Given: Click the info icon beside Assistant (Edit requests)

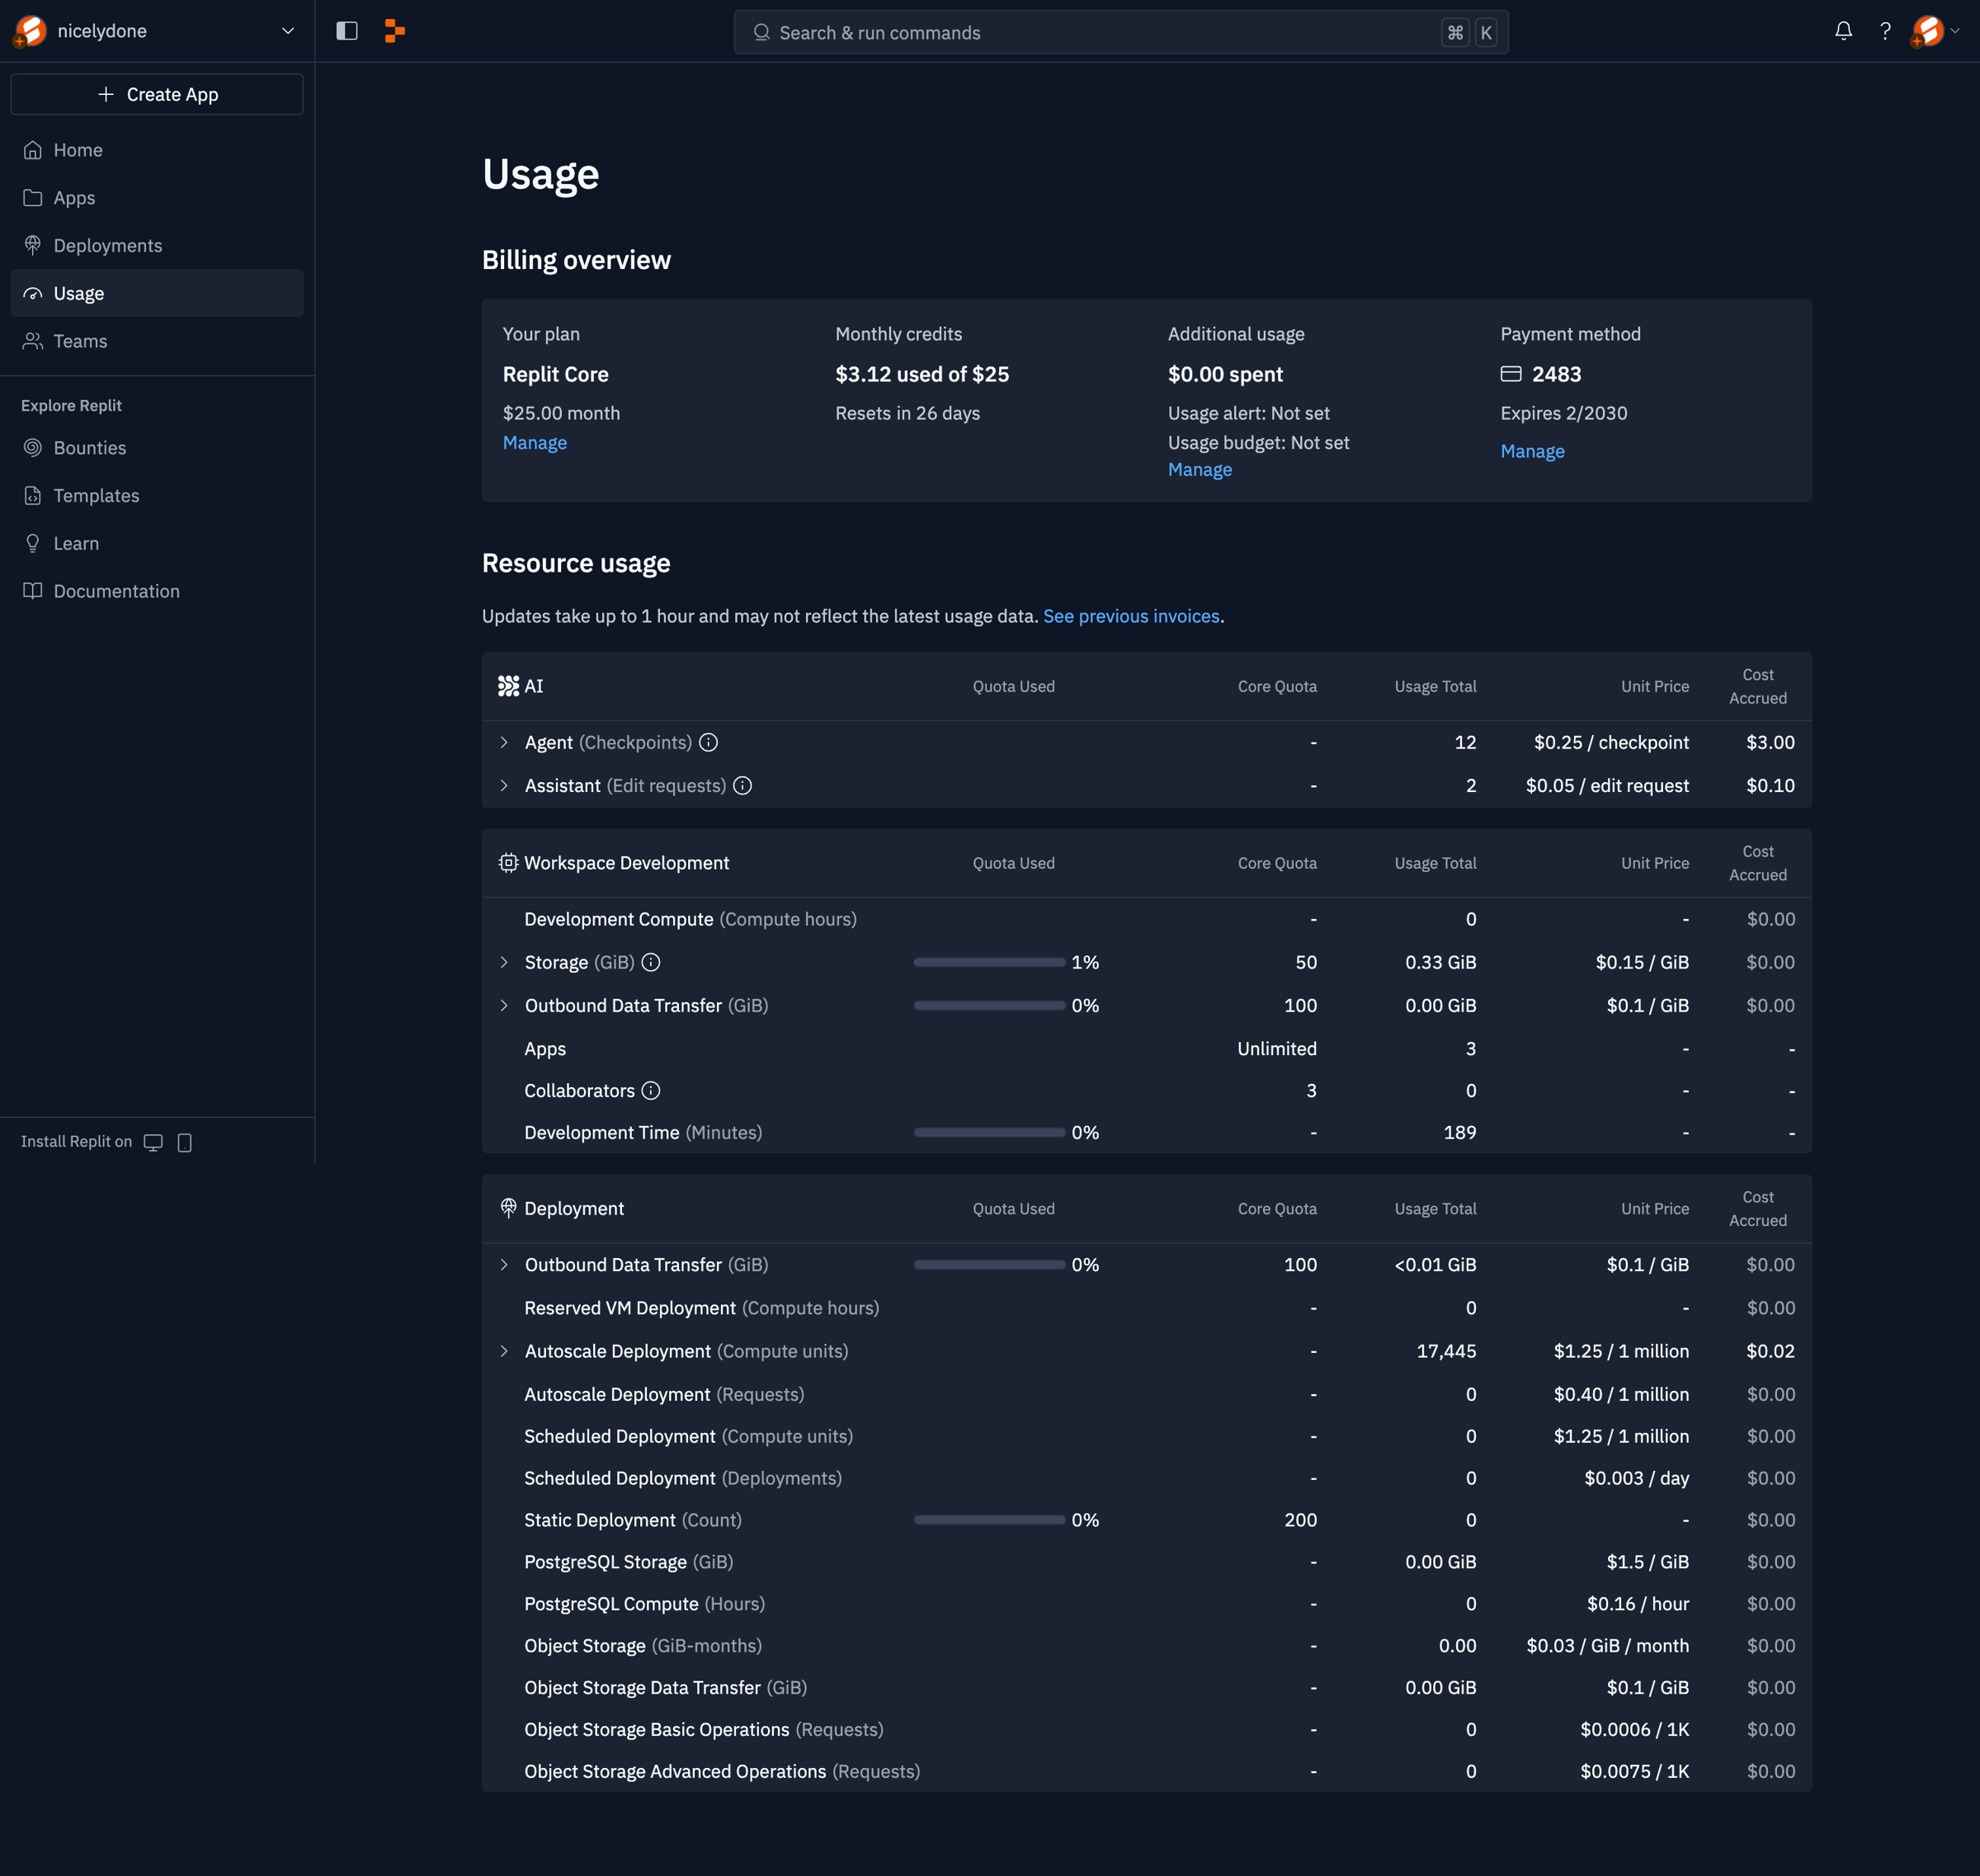Looking at the screenshot, I should pyautogui.click(x=742, y=786).
